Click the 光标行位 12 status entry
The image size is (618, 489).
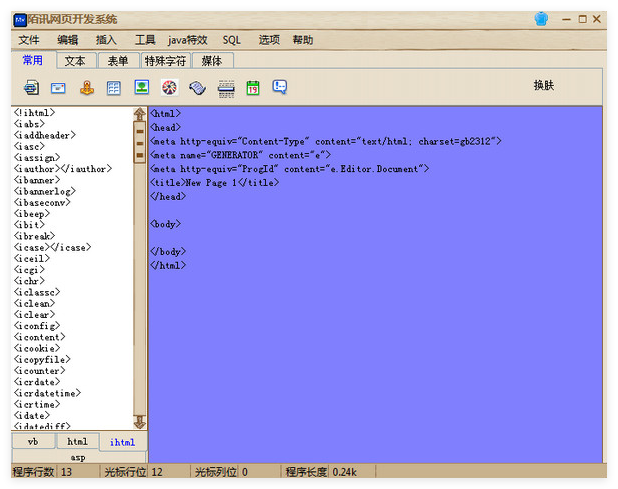(134, 472)
